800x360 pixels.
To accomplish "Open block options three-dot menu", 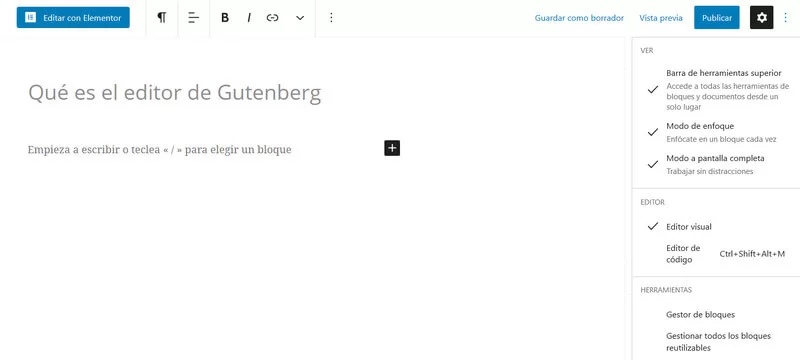I will [x=331, y=18].
